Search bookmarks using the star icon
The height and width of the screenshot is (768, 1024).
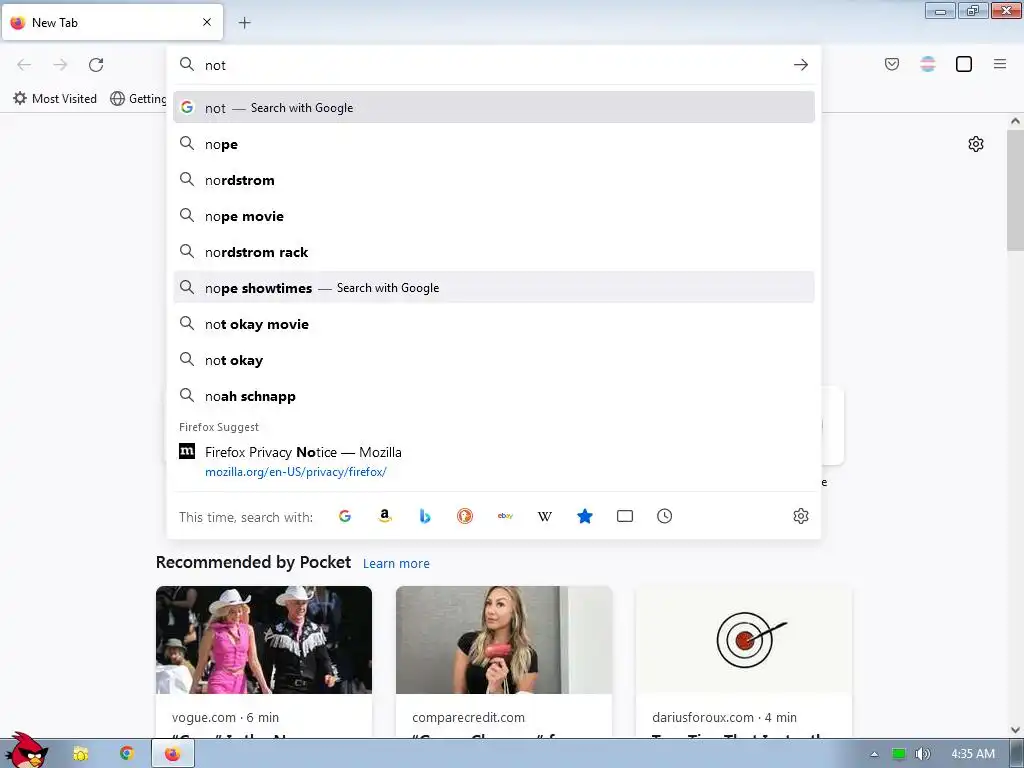585,517
